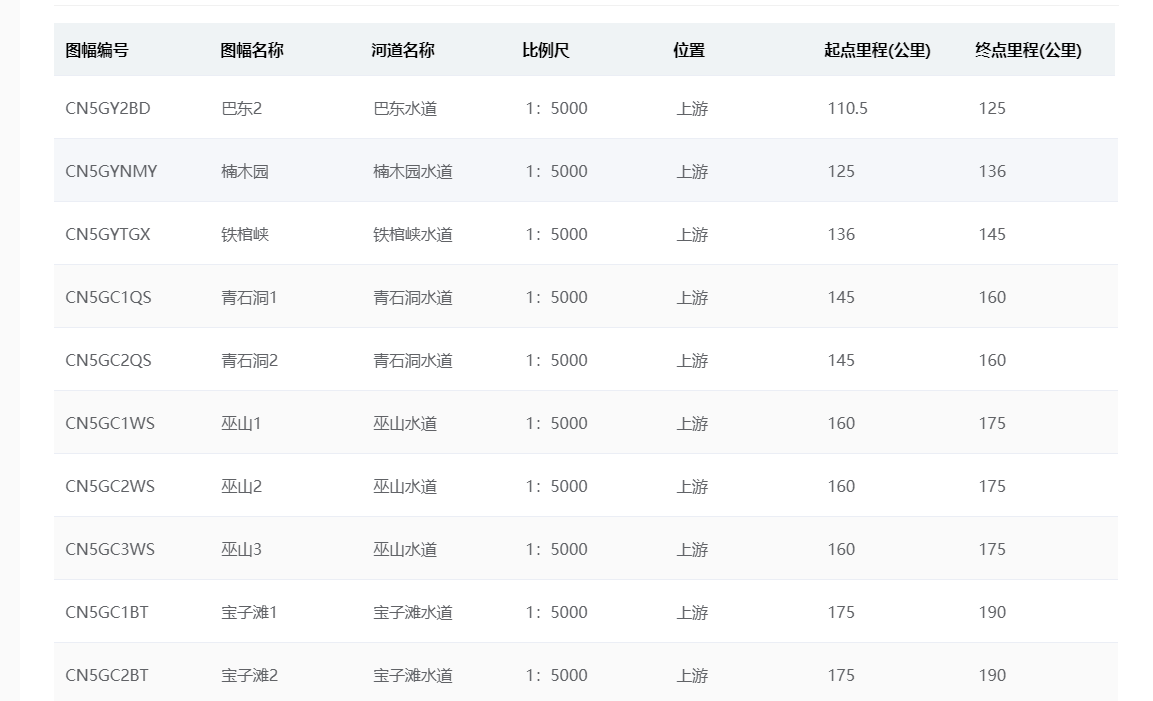Click the 图幅名称 column header
This screenshot has width=1153, height=701.
tap(252, 50)
